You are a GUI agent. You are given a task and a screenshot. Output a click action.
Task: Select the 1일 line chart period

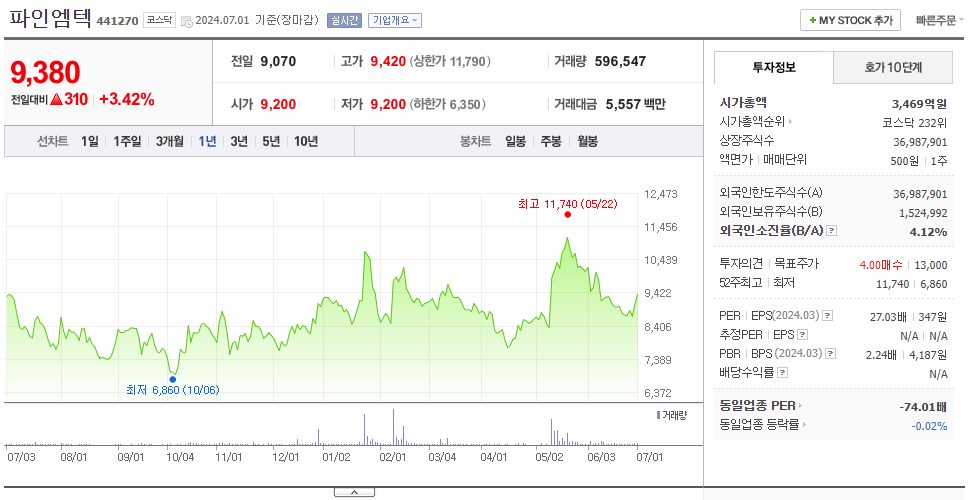coord(90,141)
